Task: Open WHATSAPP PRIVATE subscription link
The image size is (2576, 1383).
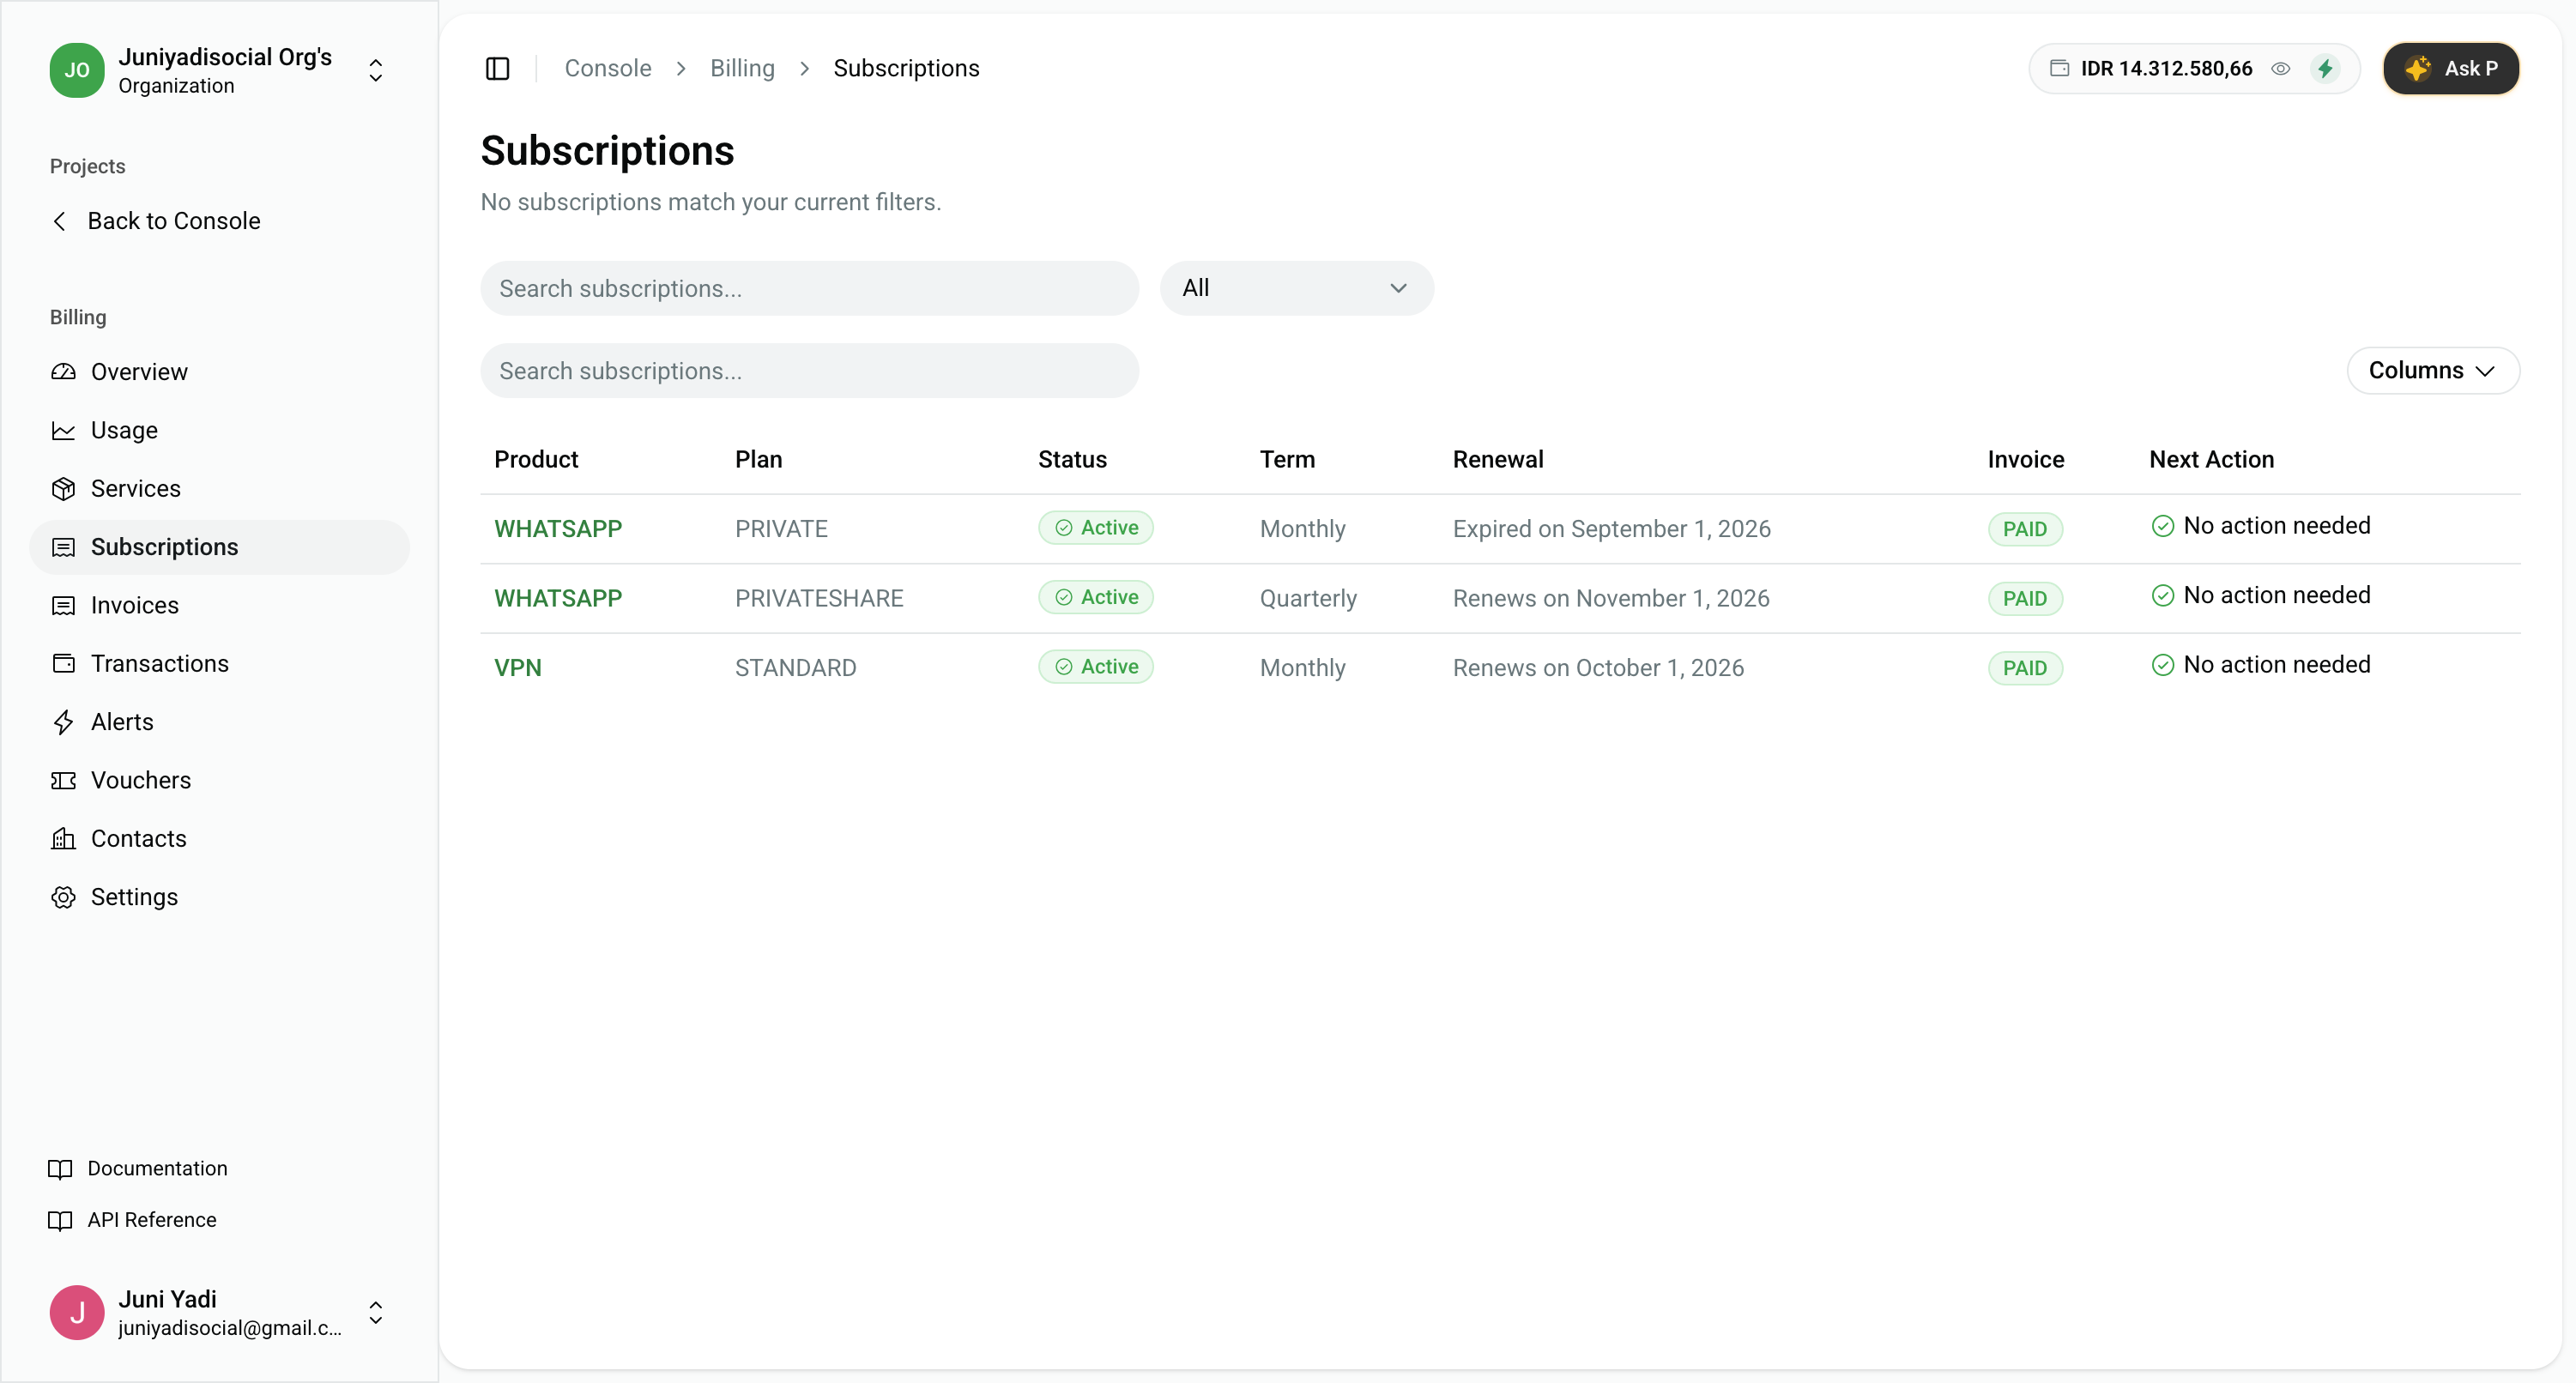Action: [x=558, y=529]
